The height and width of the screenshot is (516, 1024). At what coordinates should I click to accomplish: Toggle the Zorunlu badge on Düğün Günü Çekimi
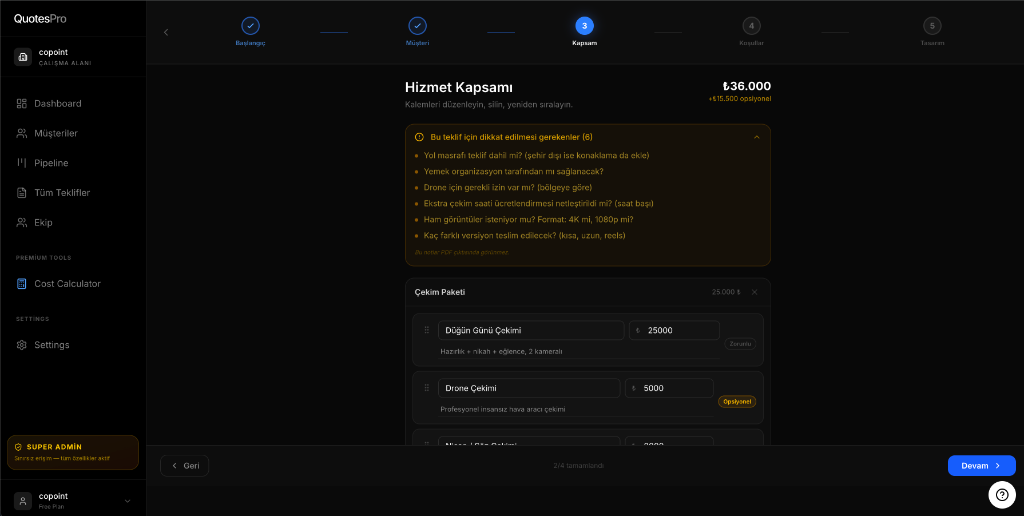pyautogui.click(x=740, y=344)
